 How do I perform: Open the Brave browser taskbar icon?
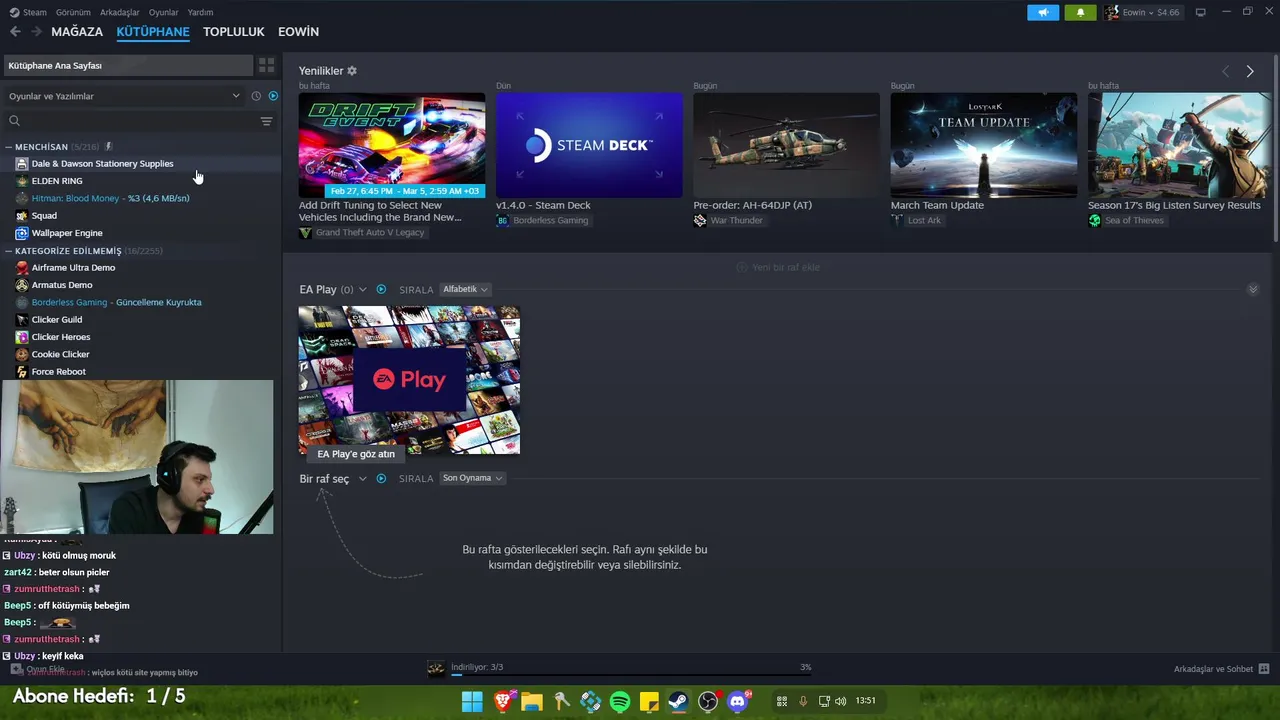coord(502,701)
